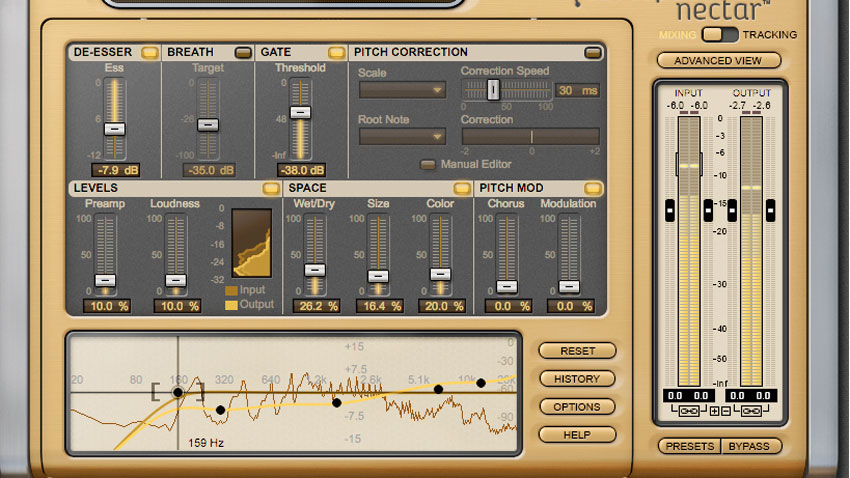
Task: Click the Wet/Dry slider handle
Action: pos(314,270)
